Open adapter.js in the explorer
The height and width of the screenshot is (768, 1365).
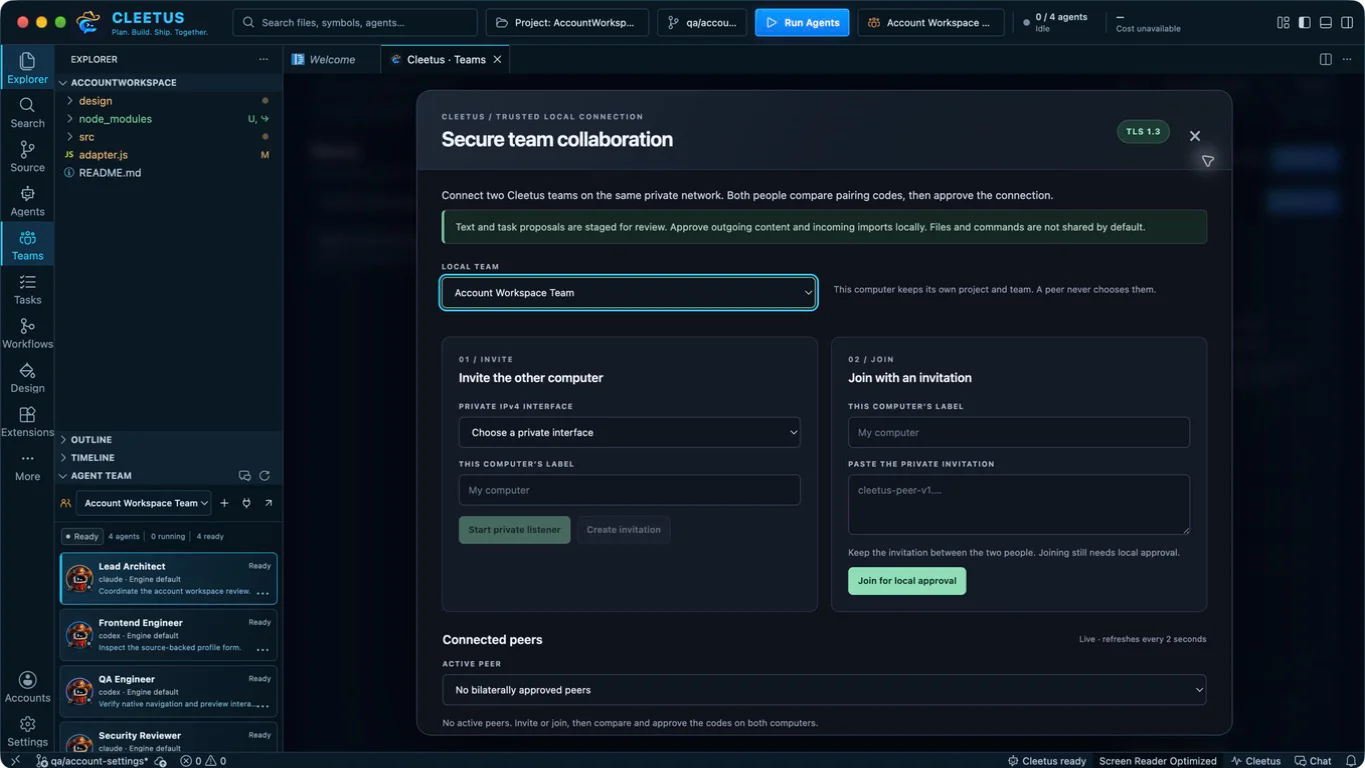pyautogui.click(x=168, y=155)
